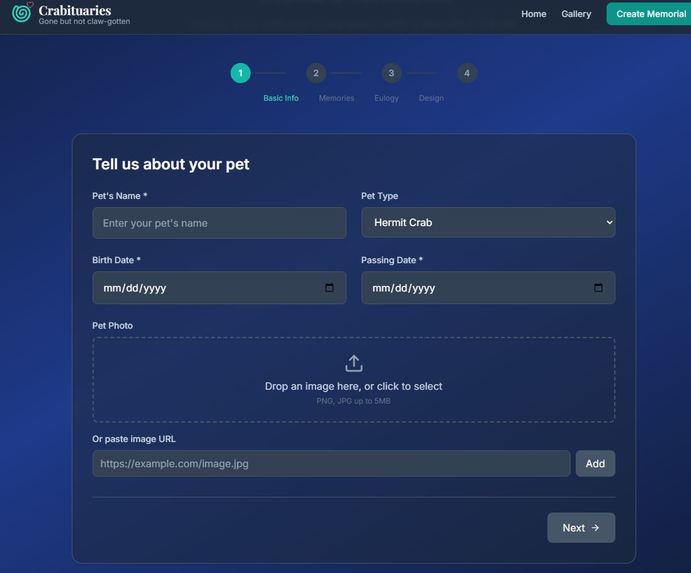The width and height of the screenshot is (691, 573).
Task: Click the Memories step label
Action: click(337, 98)
